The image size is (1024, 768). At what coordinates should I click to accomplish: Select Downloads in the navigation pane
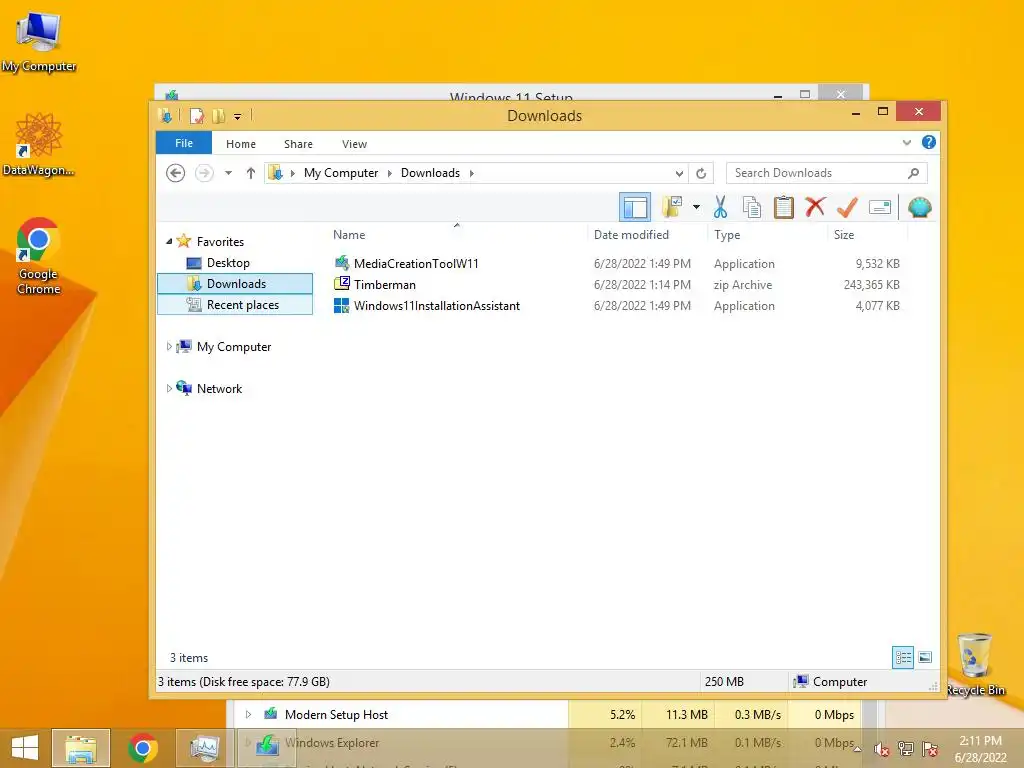[x=235, y=283]
